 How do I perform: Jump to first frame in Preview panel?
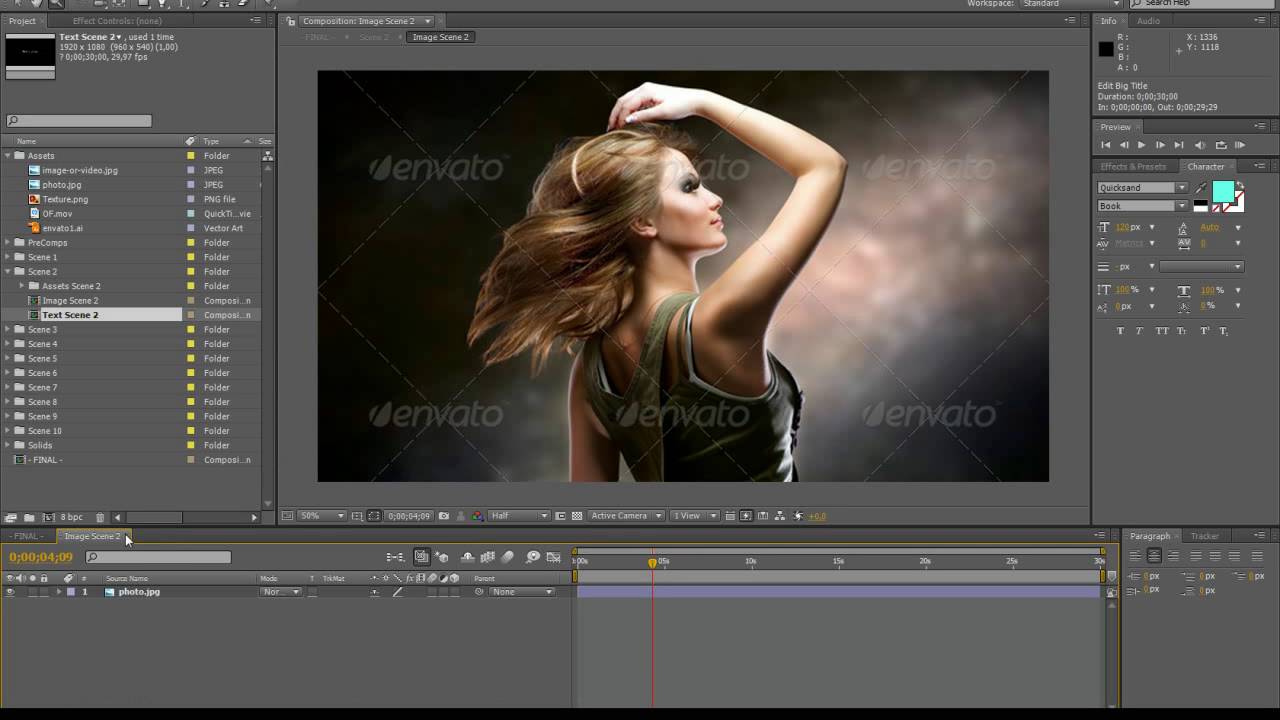pyautogui.click(x=1106, y=145)
